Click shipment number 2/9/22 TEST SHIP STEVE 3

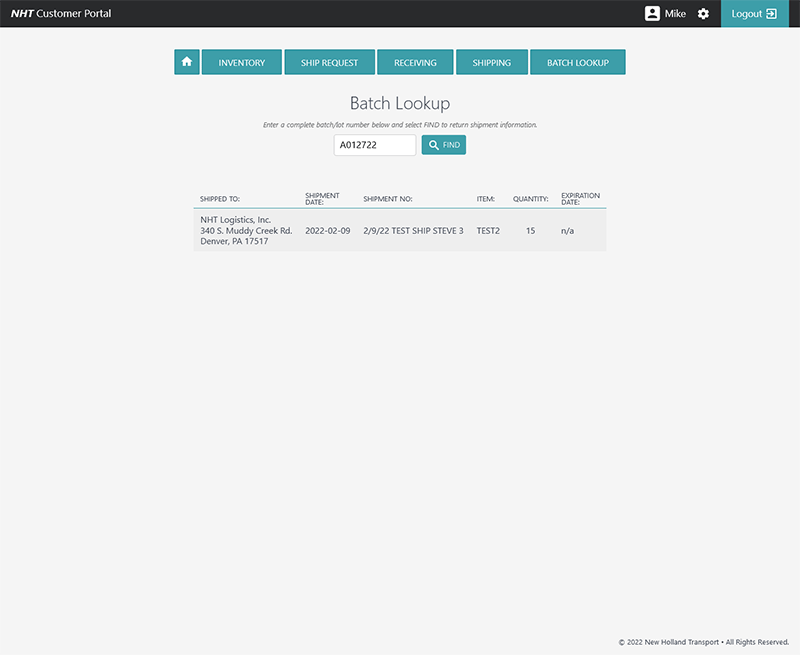click(x=413, y=231)
